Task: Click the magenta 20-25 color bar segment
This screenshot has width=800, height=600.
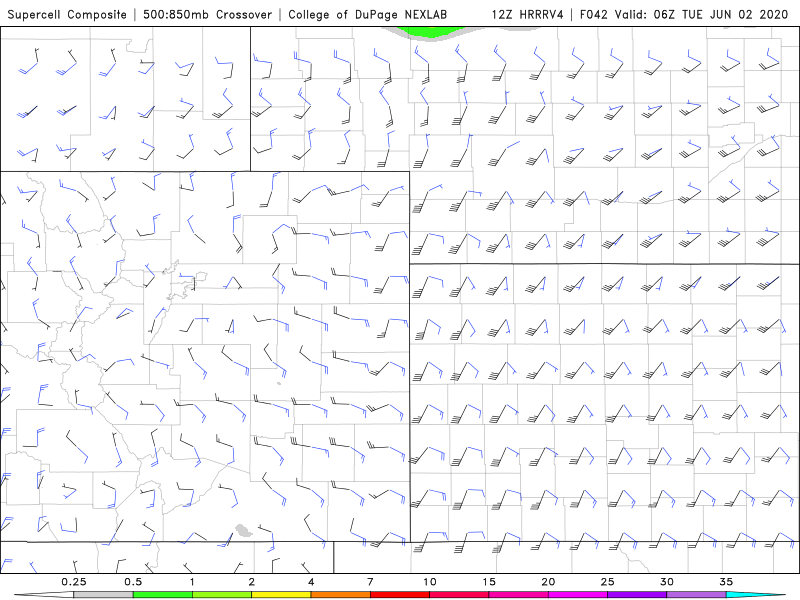Action: (578, 595)
